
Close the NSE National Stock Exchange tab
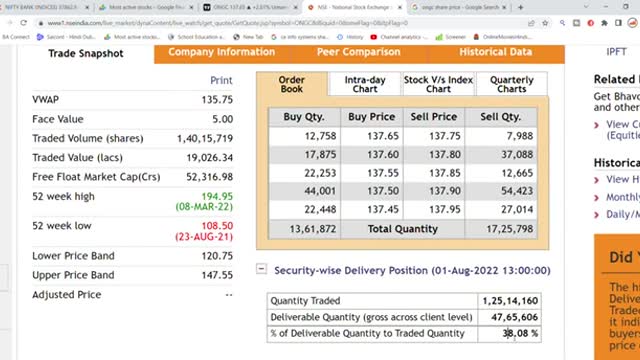[x=400, y=7]
